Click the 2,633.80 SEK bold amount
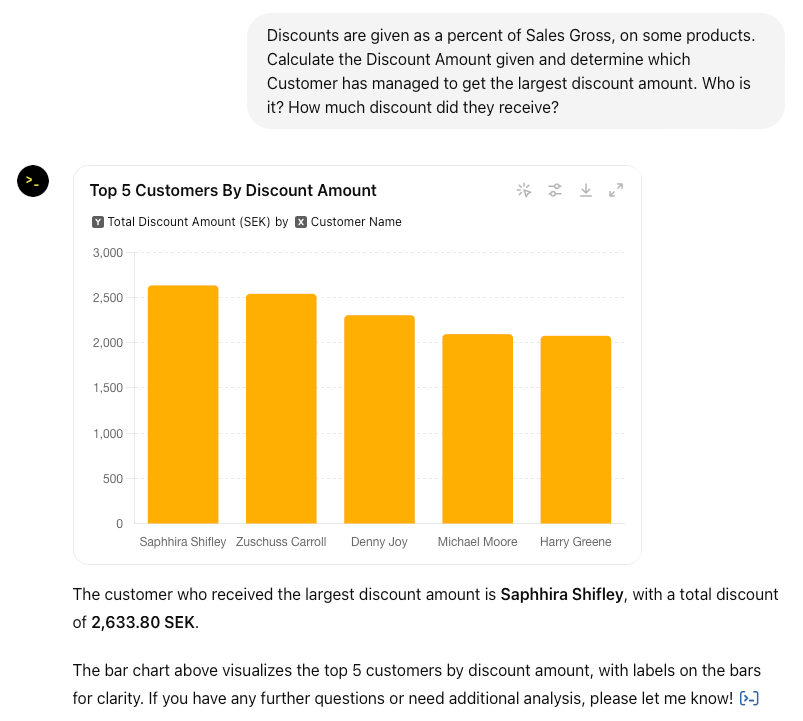 point(143,623)
